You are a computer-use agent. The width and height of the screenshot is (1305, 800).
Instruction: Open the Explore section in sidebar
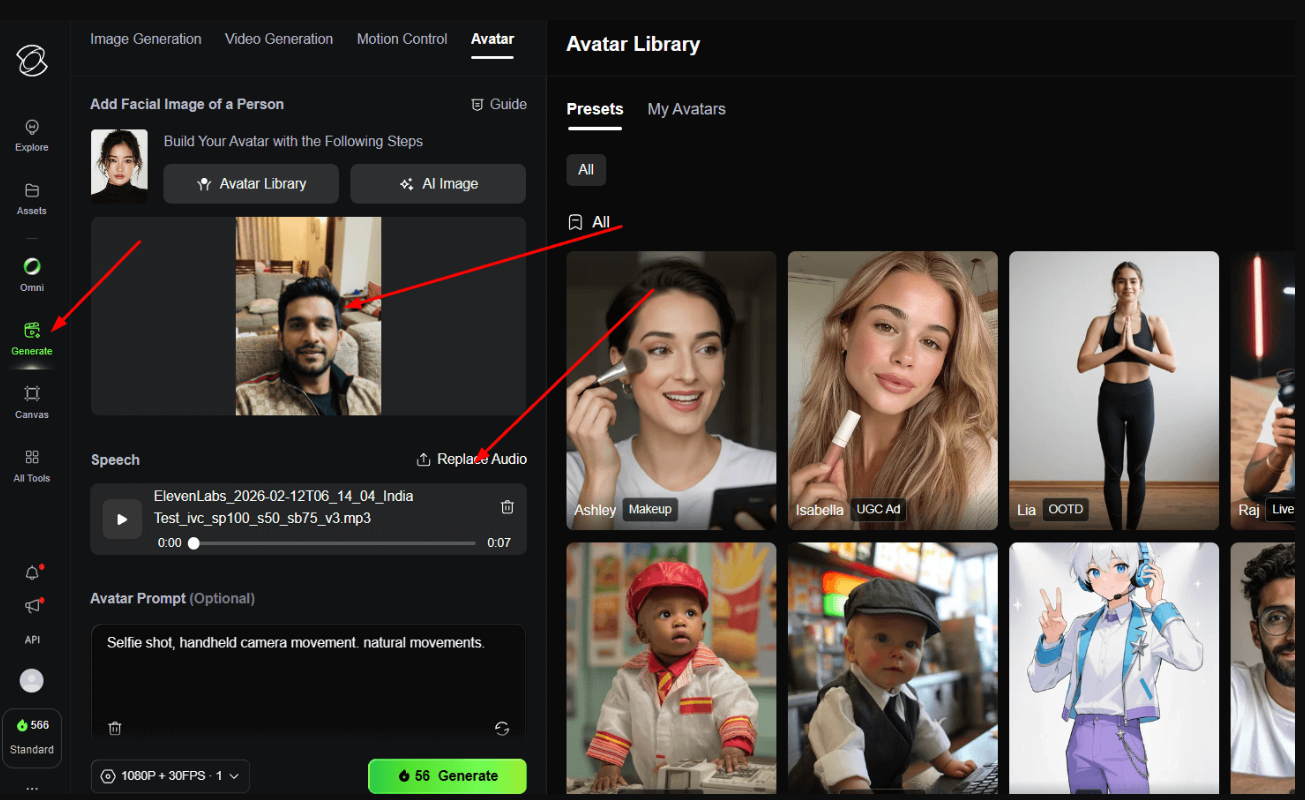pos(32,135)
